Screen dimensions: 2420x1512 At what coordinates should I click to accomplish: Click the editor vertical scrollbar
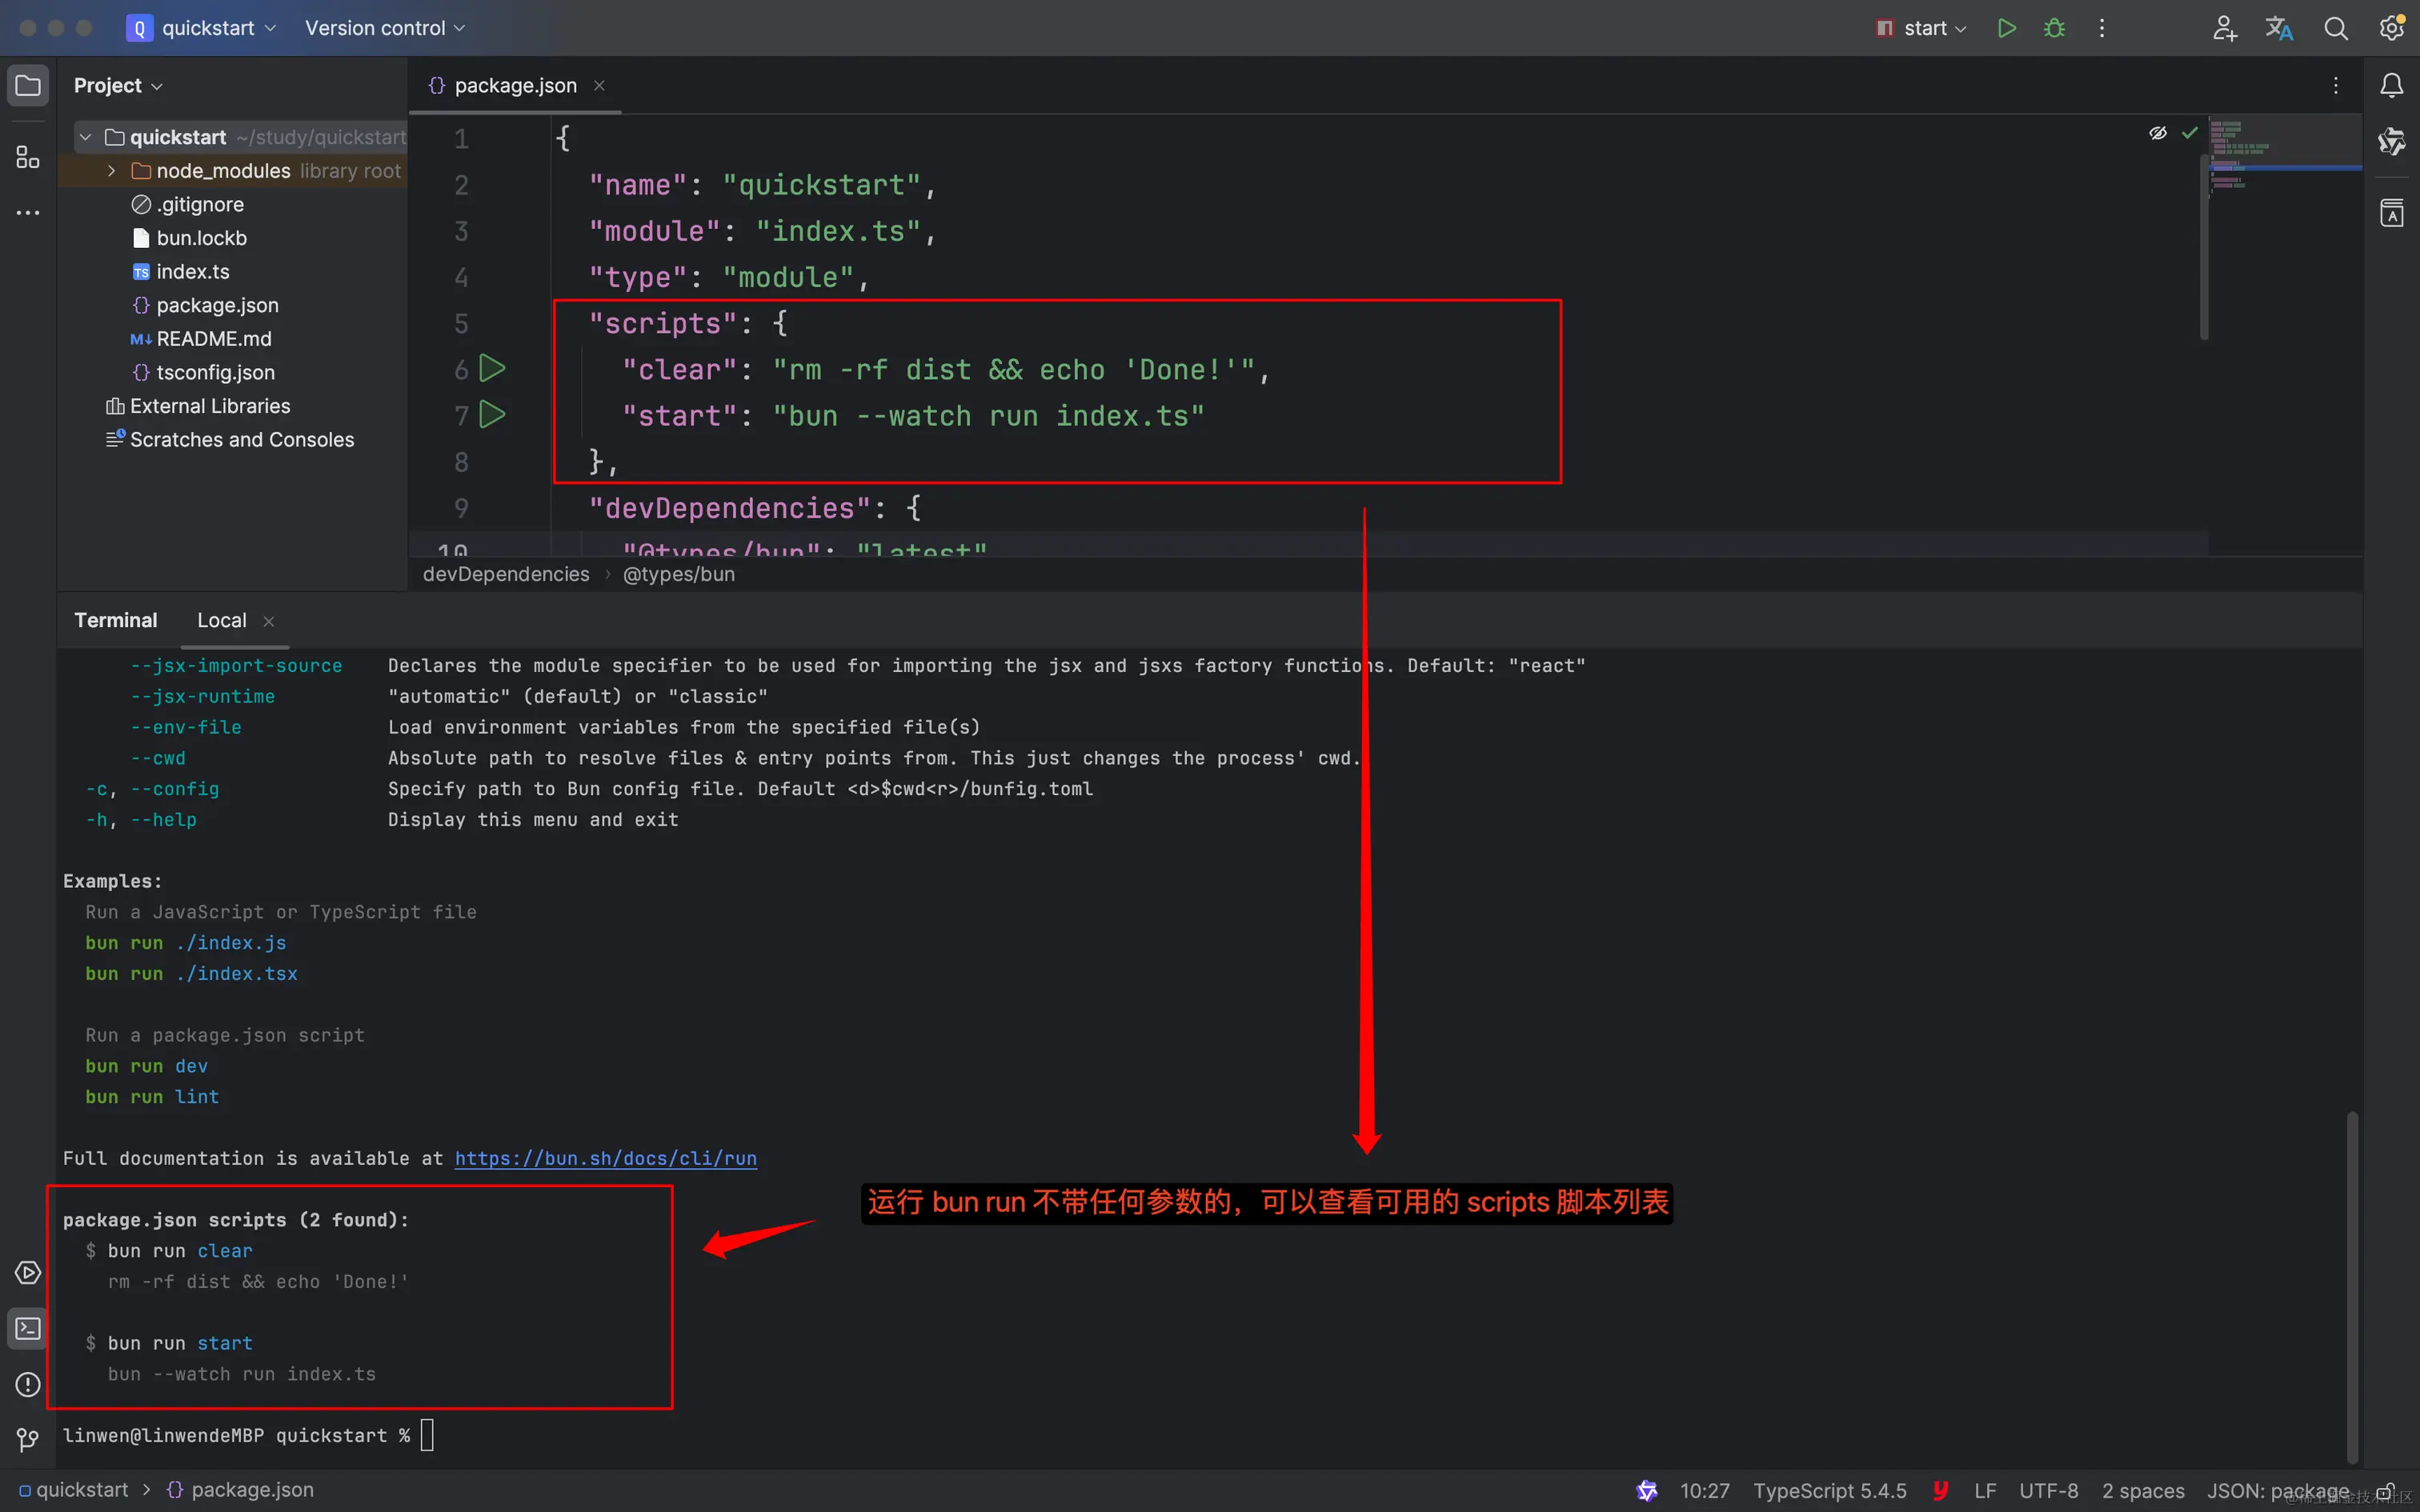pos(2203,246)
